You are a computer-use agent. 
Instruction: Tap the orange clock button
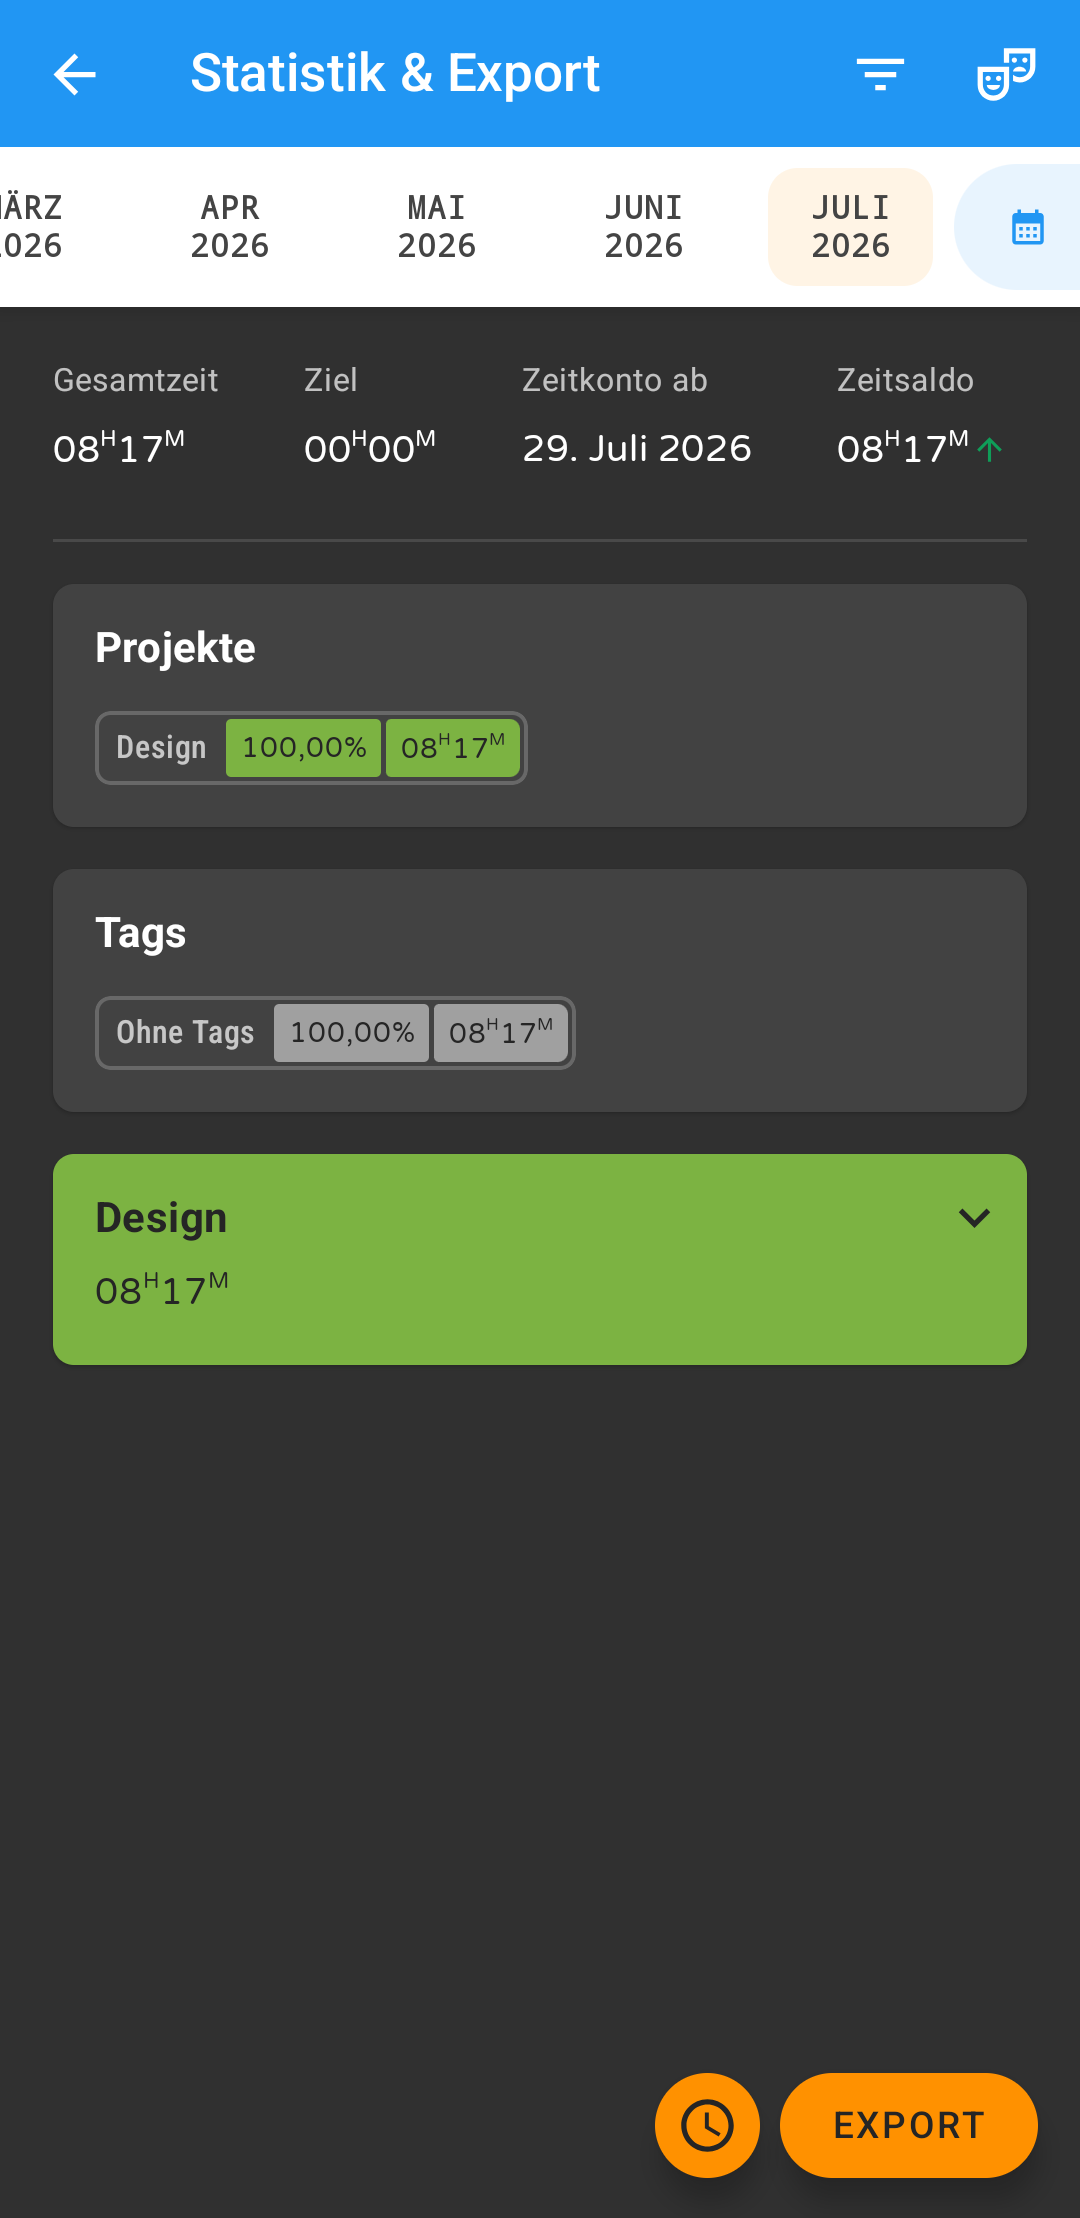pos(707,2125)
